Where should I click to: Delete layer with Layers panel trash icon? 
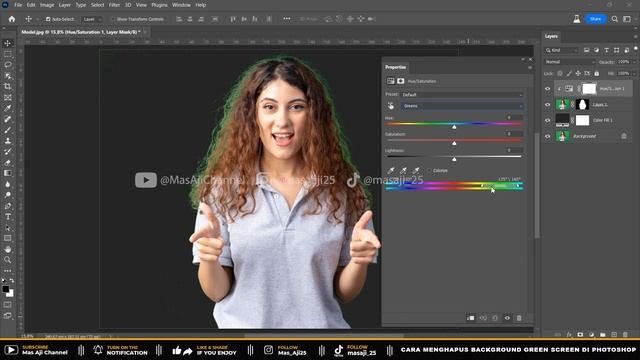625,335
